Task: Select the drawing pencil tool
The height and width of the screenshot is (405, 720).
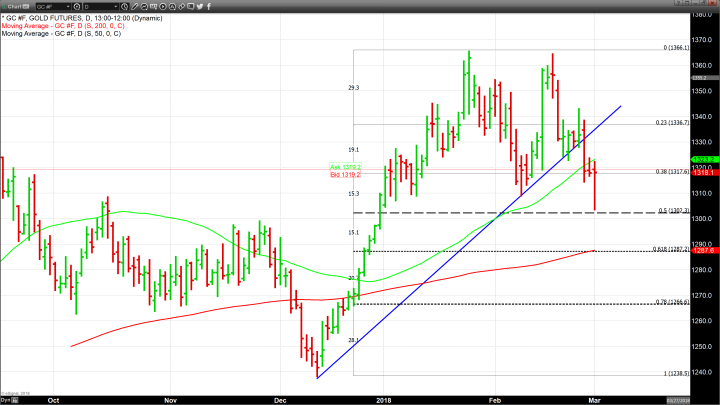Action: [x=134, y=6]
